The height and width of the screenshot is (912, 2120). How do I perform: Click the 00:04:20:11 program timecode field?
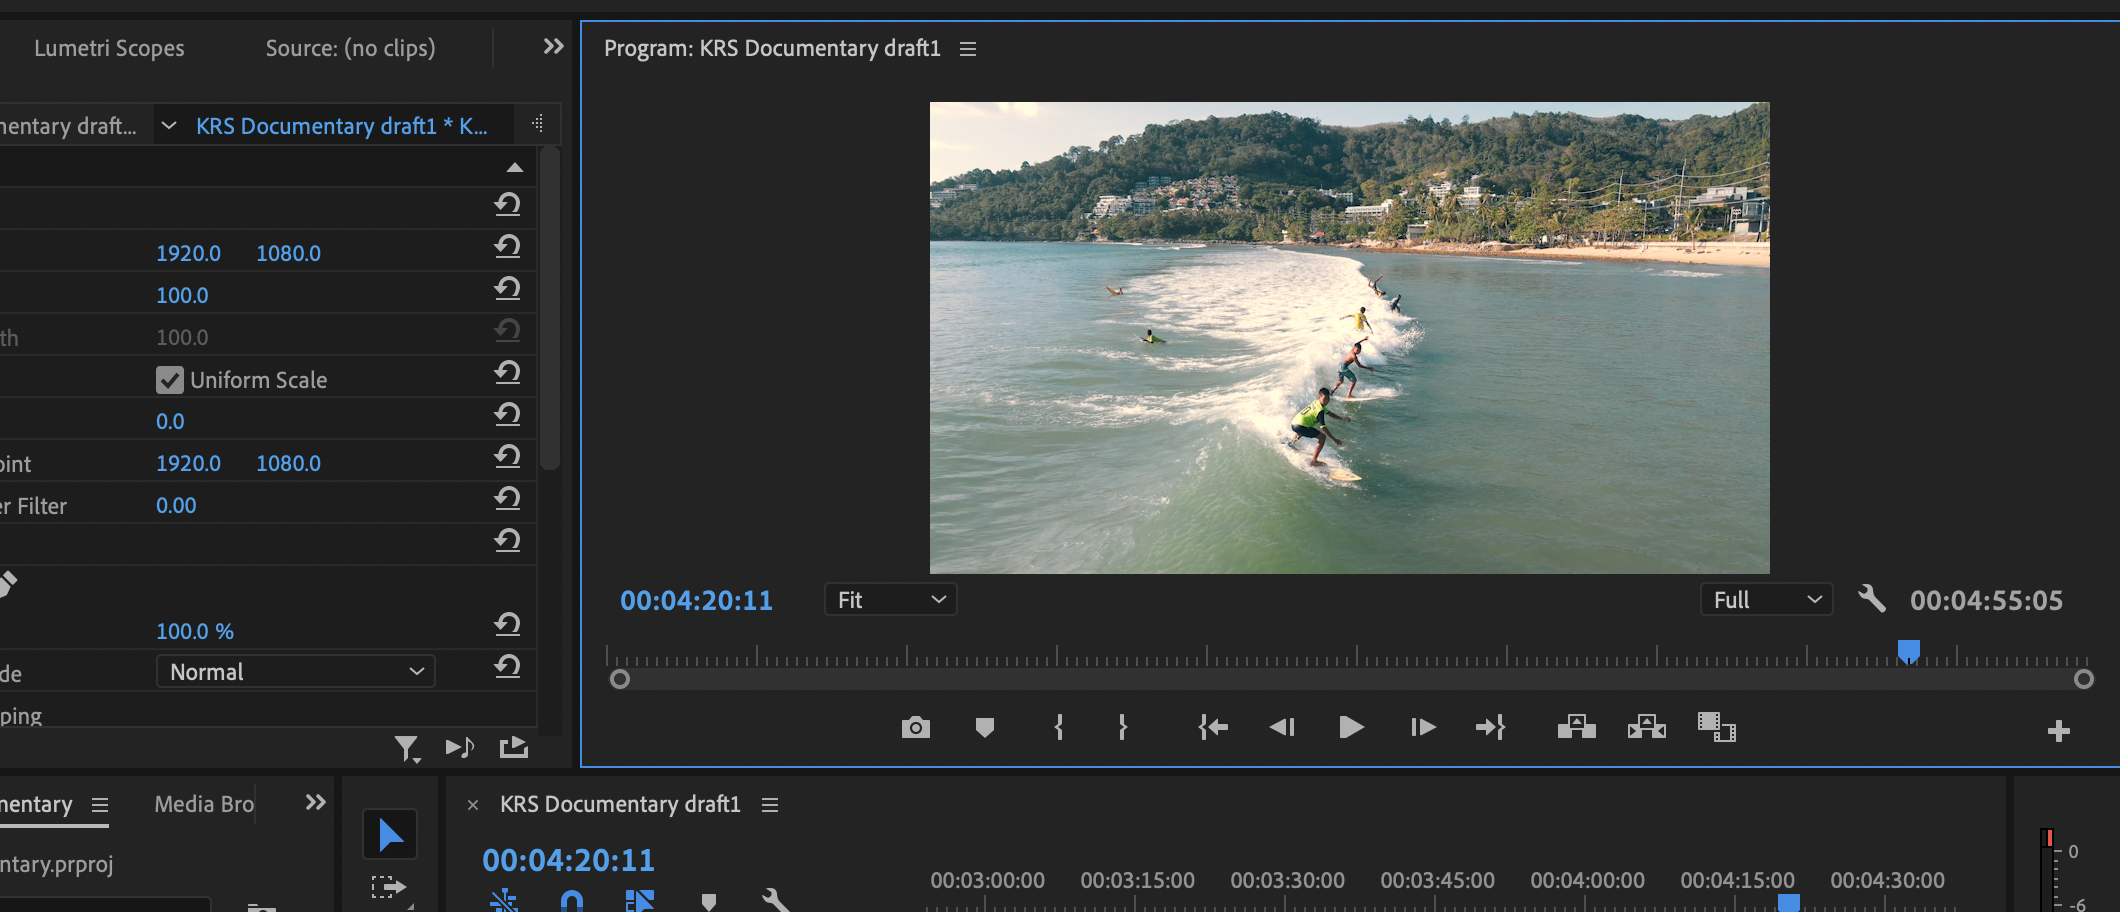(x=696, y=600)
